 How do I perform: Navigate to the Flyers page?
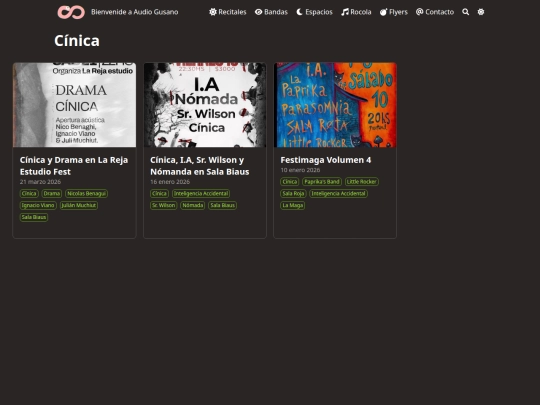click(x=394, y=12)
